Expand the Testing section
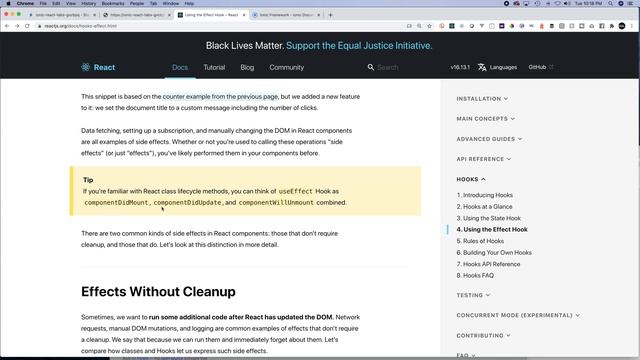 coord(473,295)
